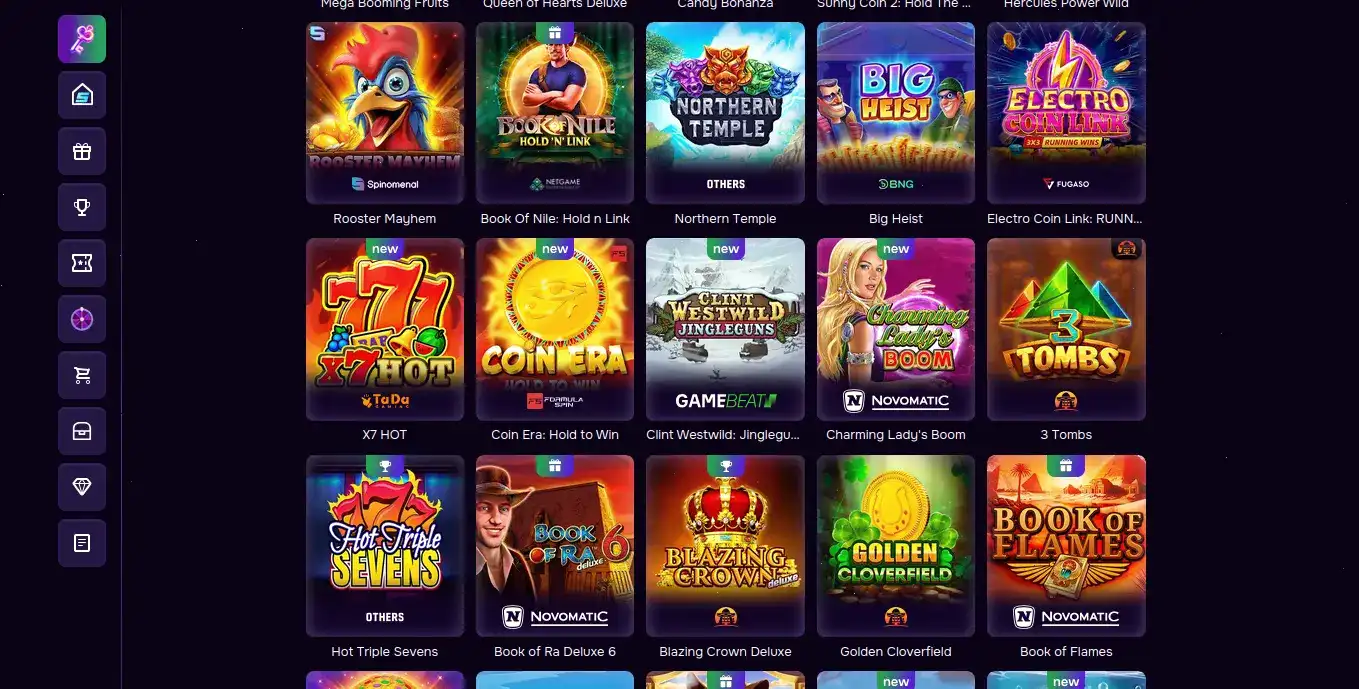Open the wheel of fortune icon
The image size is (1359, 689).
82,319
